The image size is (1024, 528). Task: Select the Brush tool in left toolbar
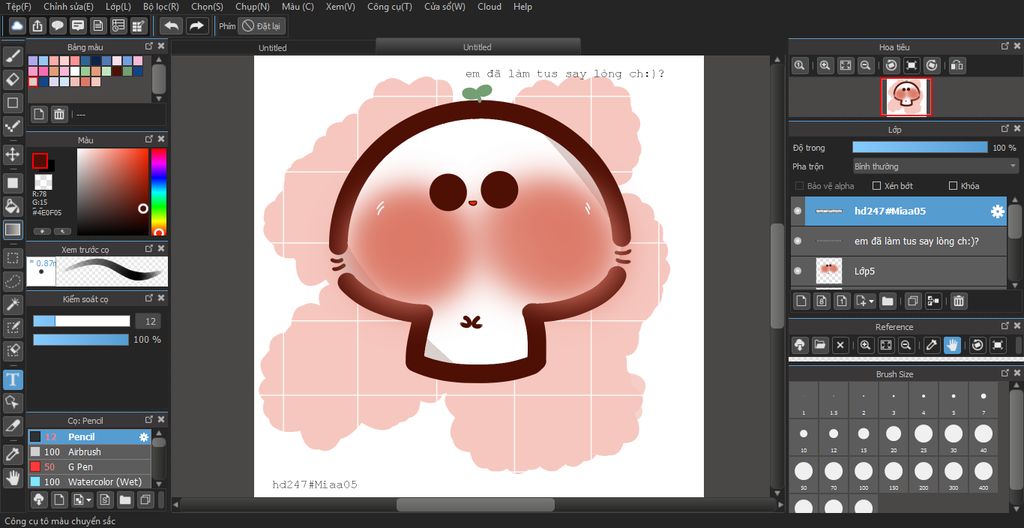(x=12, y=56)
